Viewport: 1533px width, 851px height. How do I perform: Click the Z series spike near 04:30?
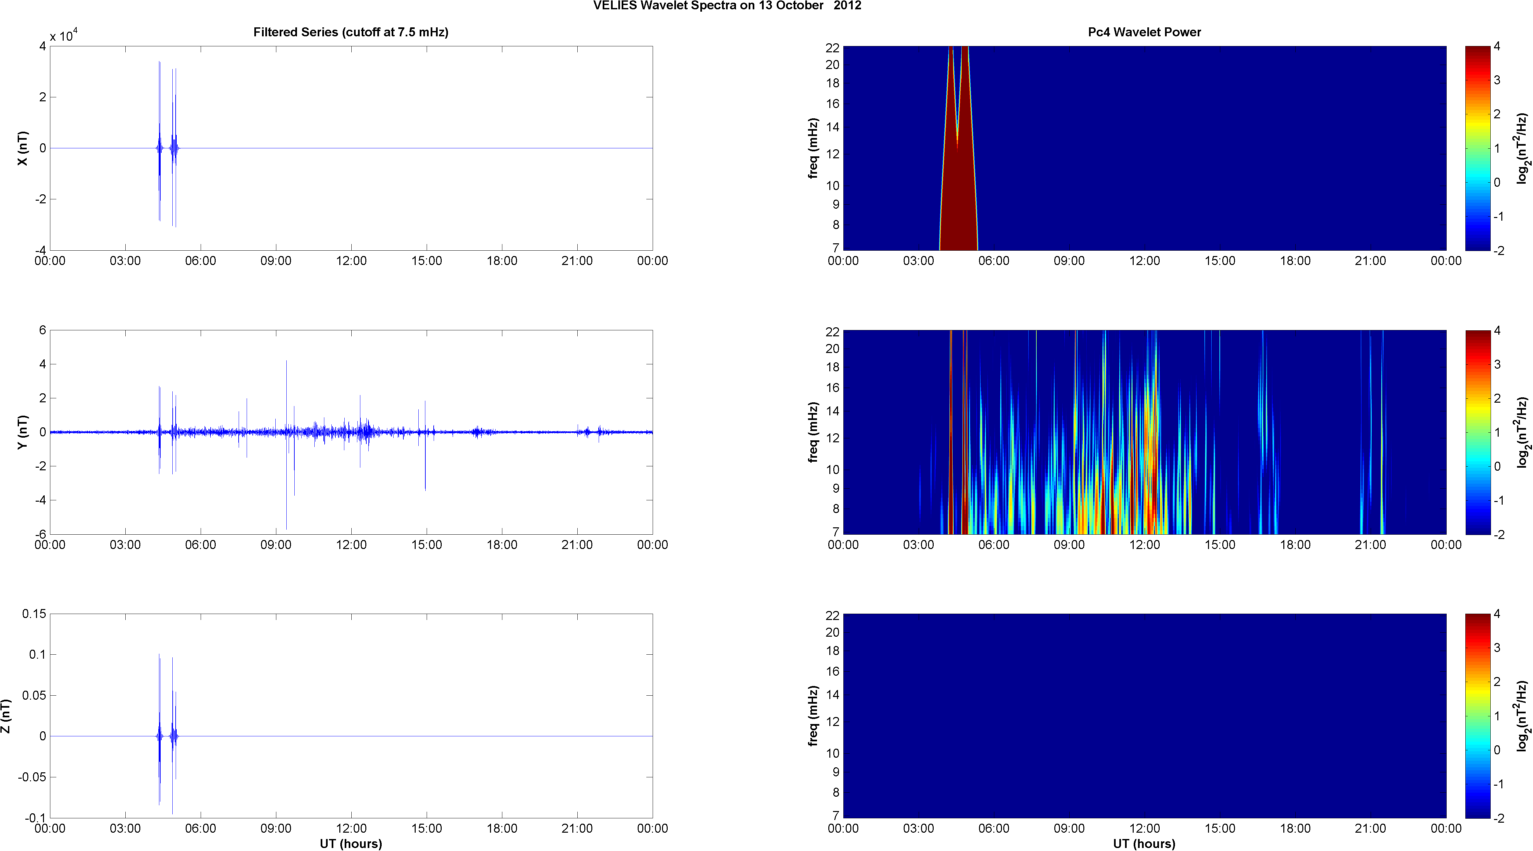click(159, 730)
